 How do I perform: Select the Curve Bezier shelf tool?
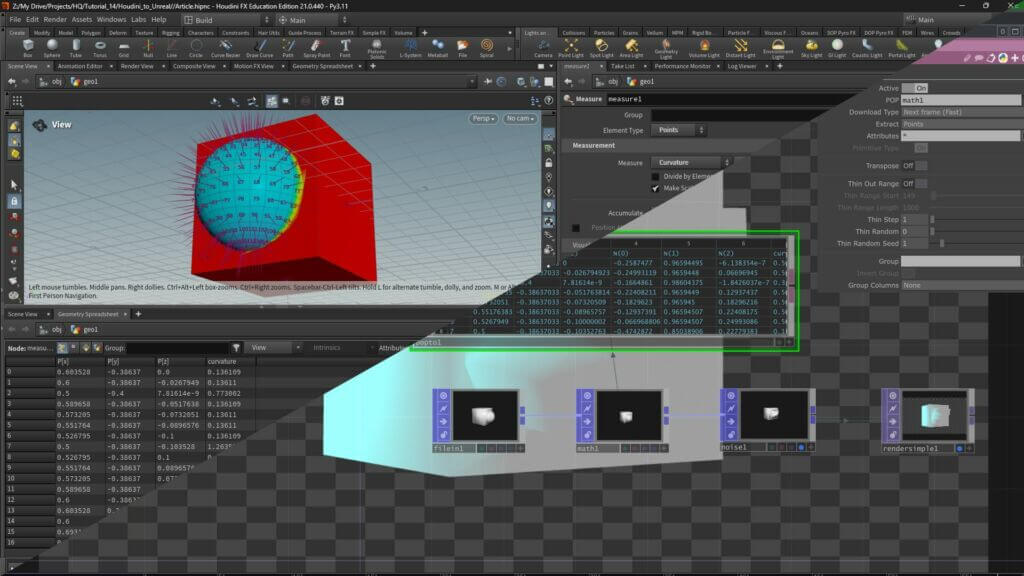(x=225, y=48)
